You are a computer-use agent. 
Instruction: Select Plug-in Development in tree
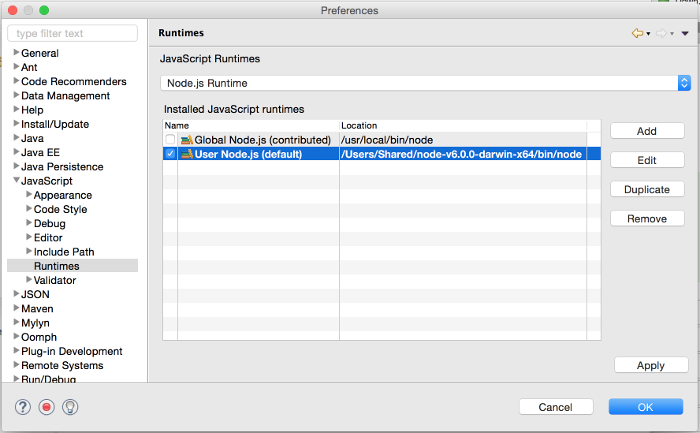71,351
